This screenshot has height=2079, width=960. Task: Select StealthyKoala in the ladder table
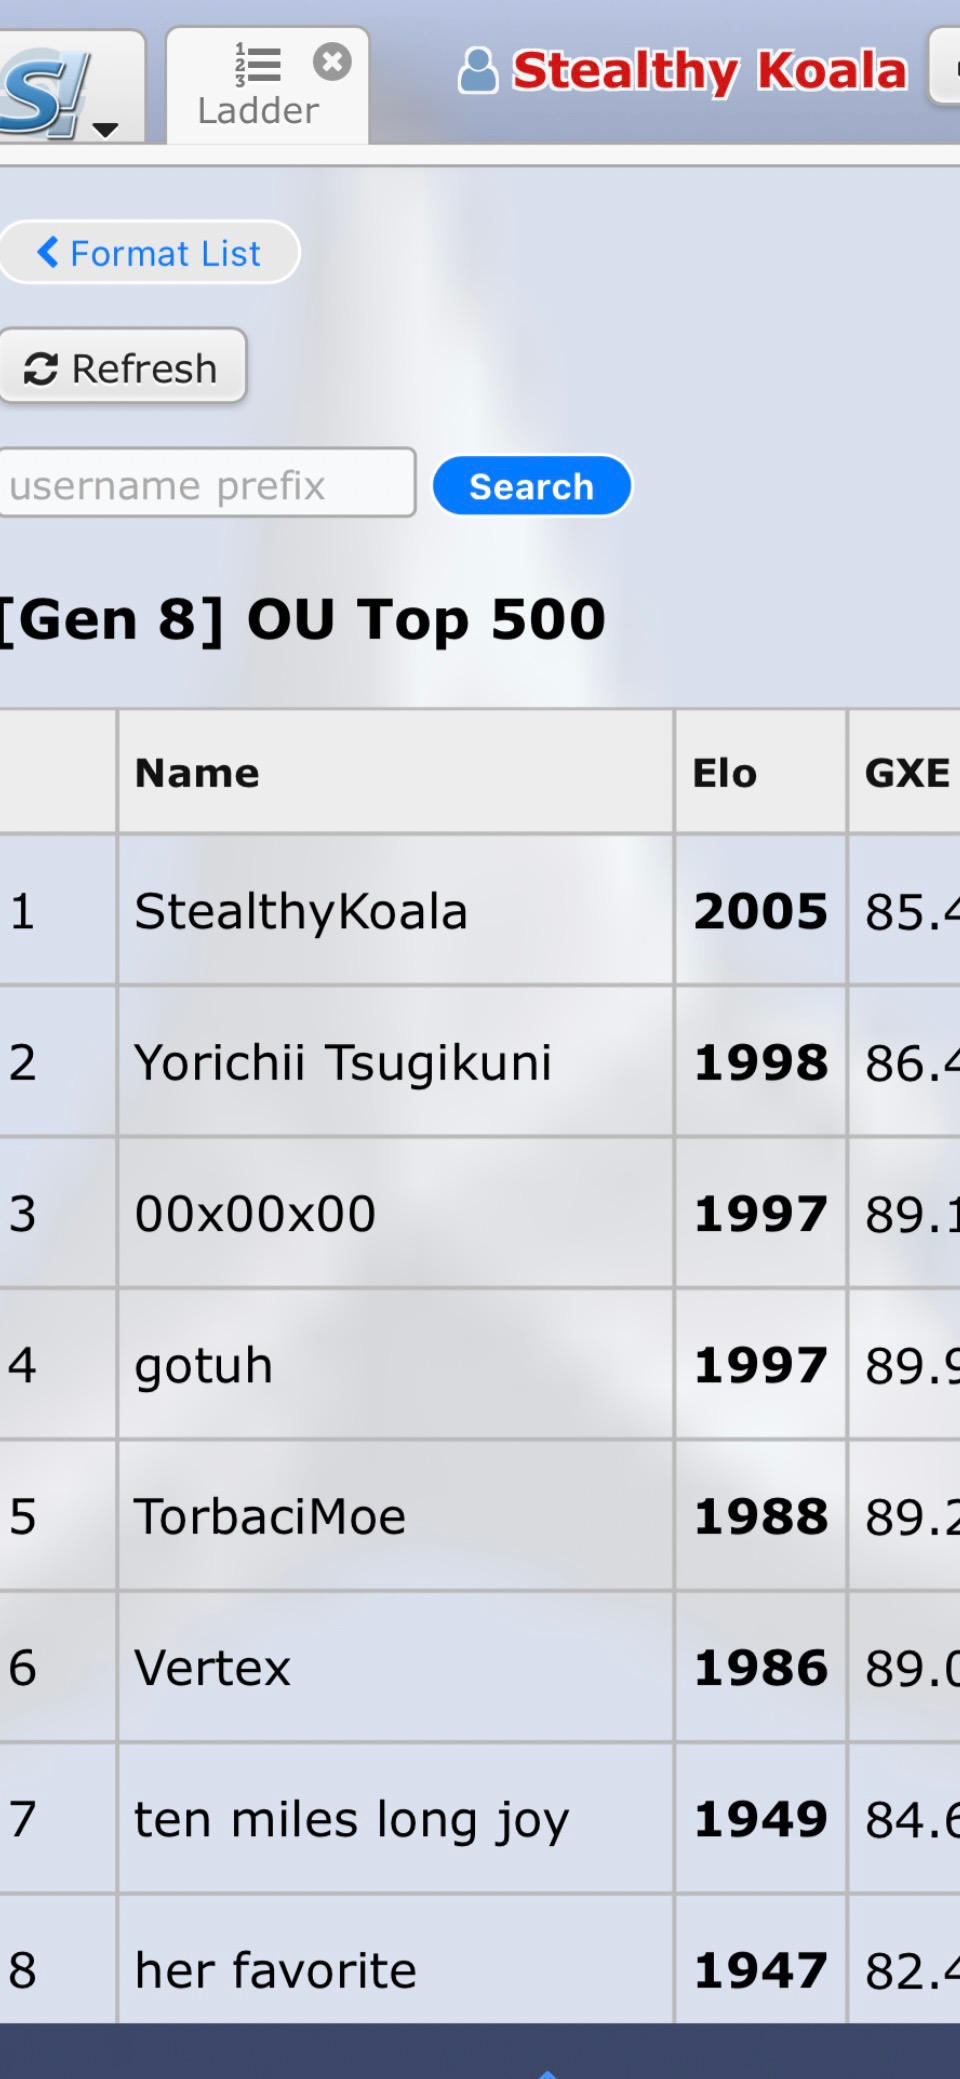coord(301,911)
